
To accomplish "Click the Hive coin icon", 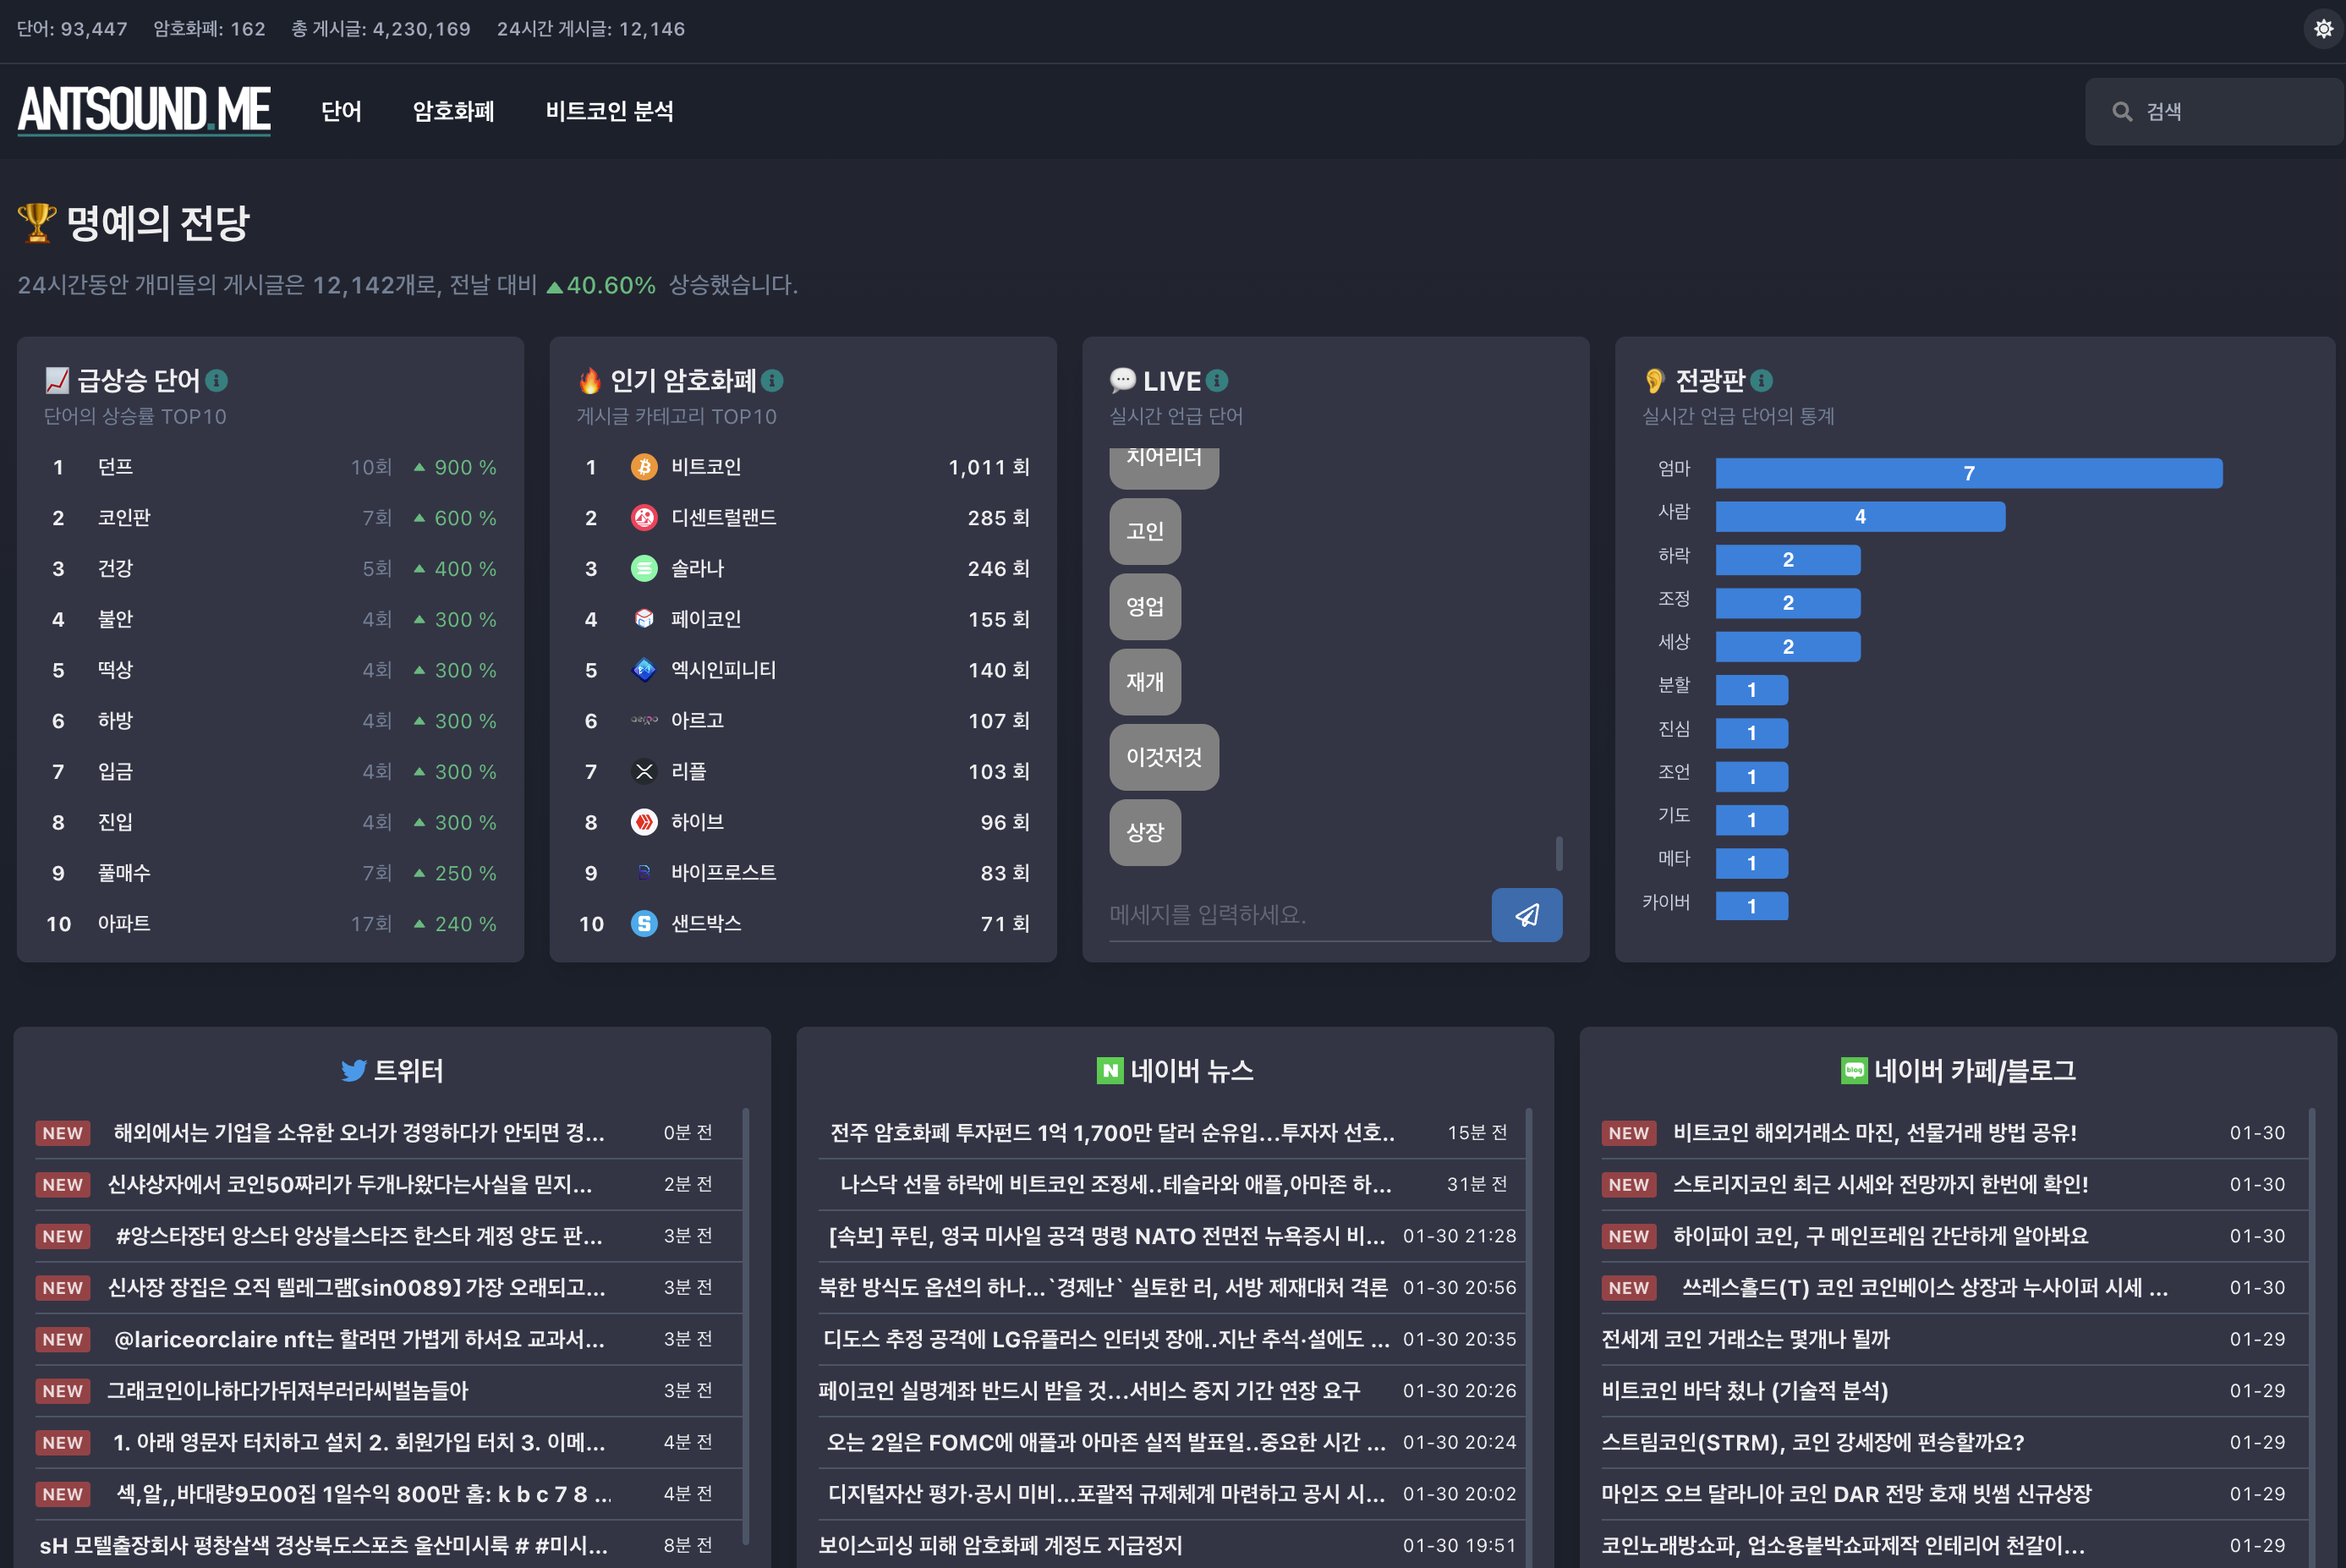I will coord(644,822).
